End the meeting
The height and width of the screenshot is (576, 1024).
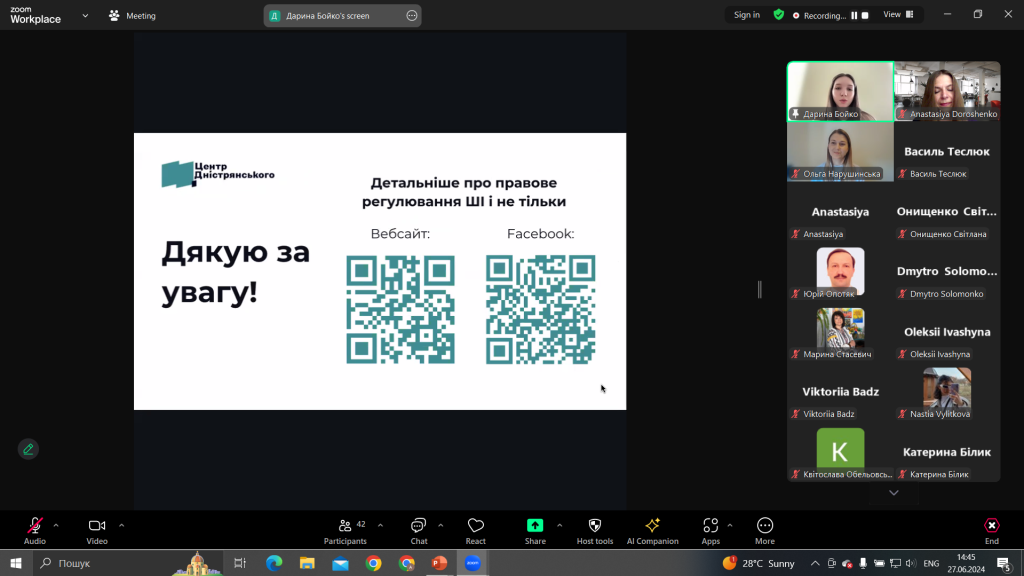991,531
